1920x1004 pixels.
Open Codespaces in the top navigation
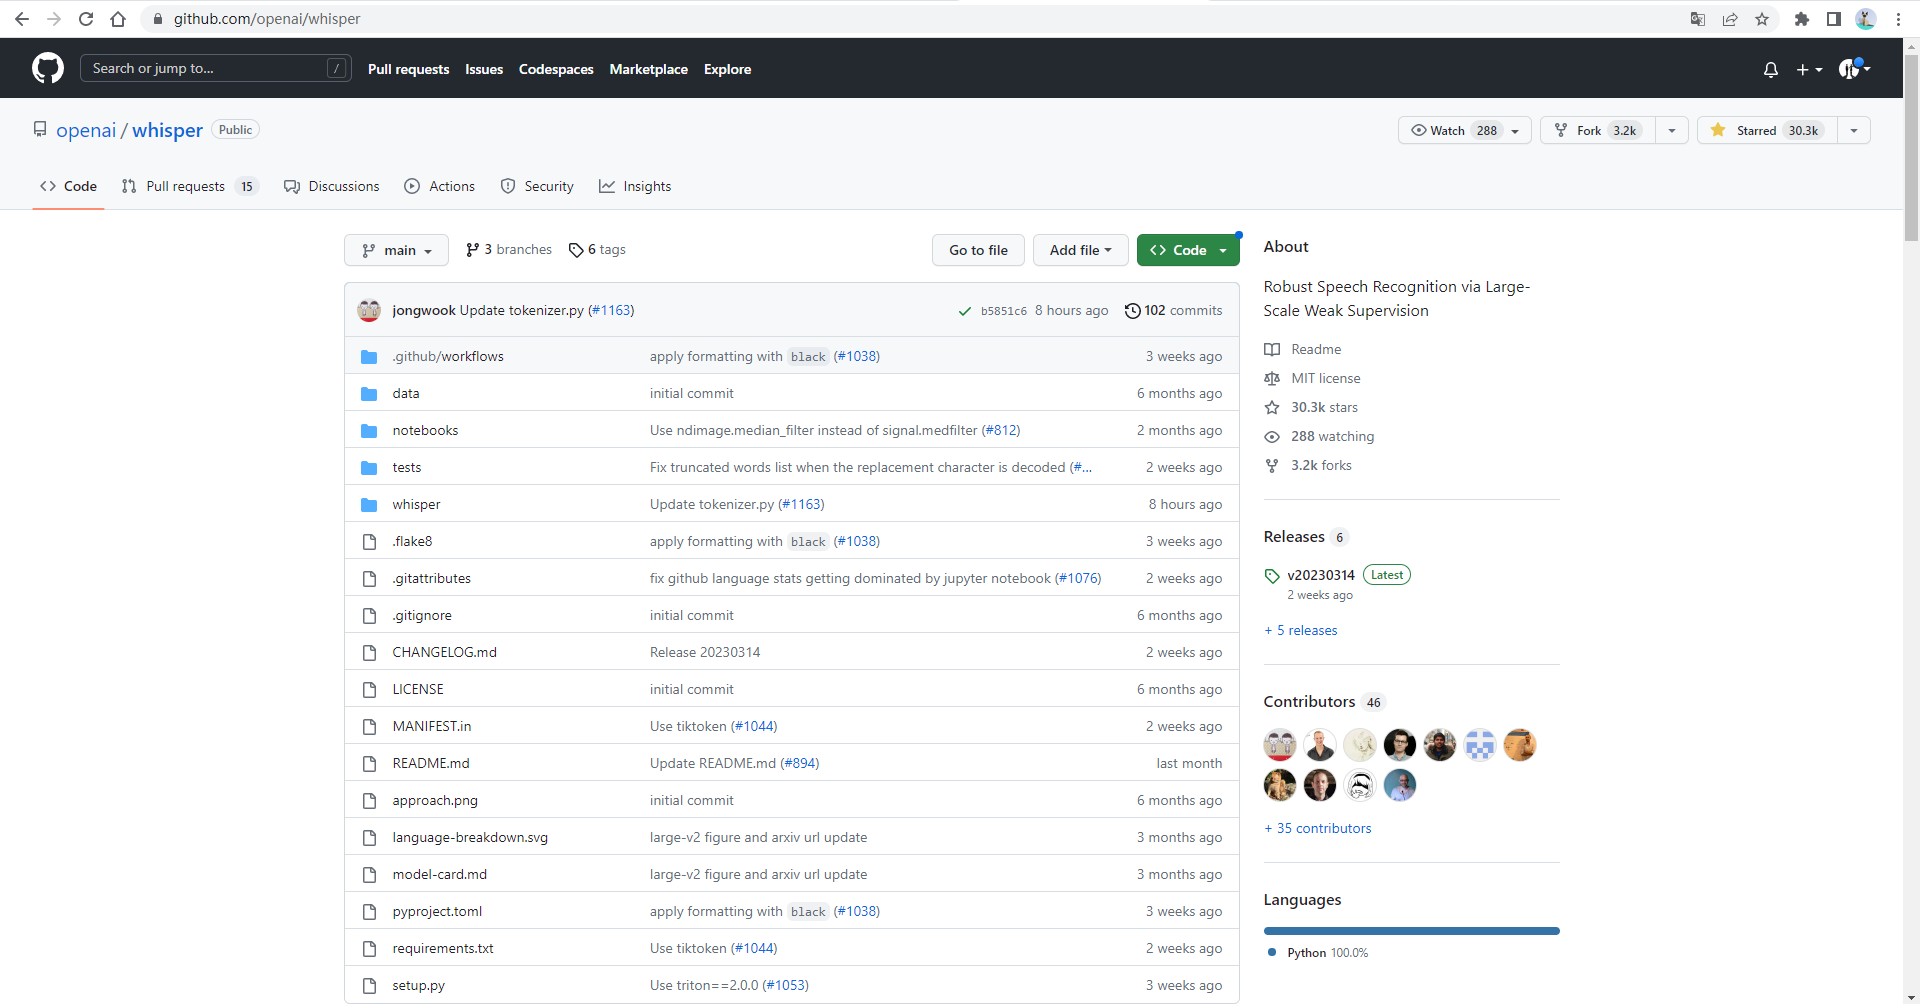[556, 69]
